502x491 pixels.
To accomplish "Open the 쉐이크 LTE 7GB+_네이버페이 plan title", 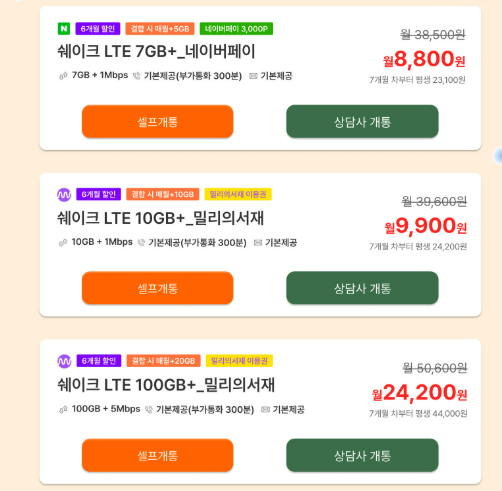I will (x=156, y=52).
